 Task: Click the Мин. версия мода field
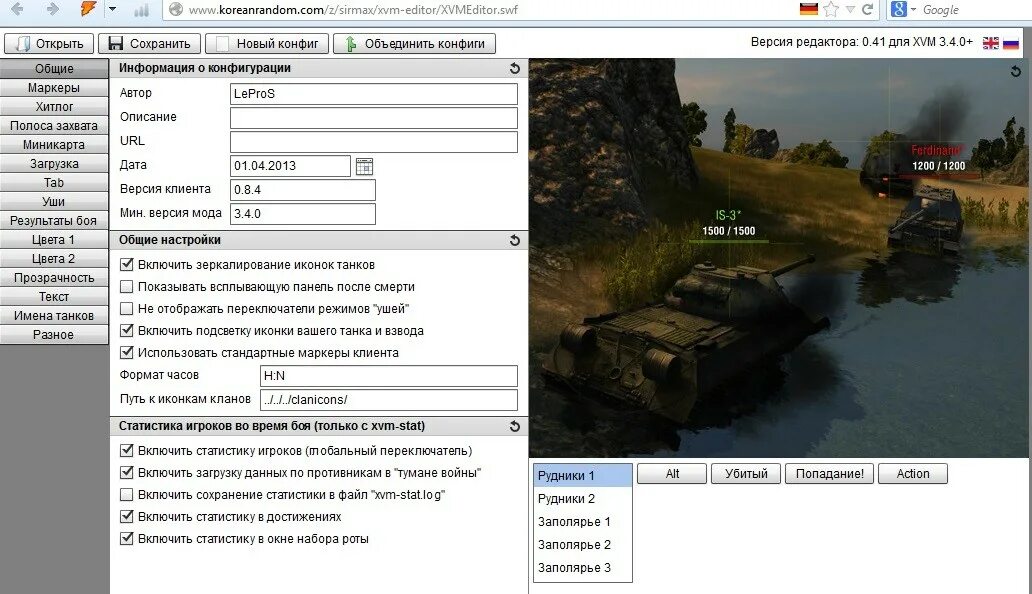click(303, 214)
